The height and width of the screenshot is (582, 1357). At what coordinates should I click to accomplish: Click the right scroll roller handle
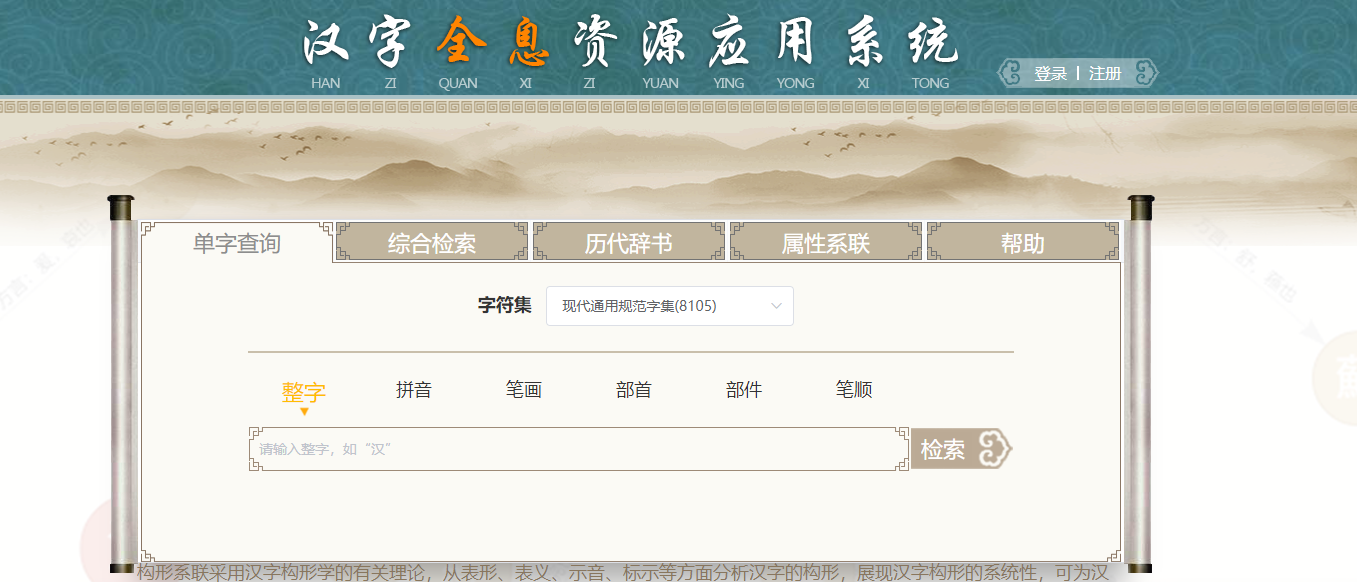(1140, 385)
